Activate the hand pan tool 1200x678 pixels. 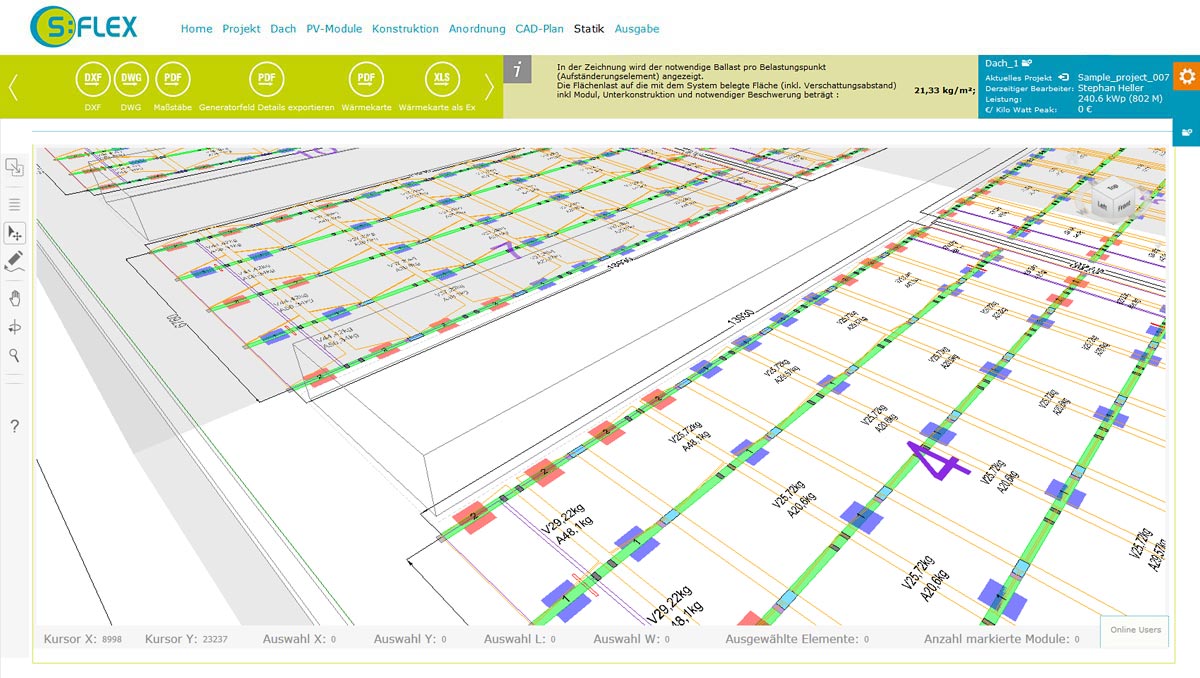(x=15, y=298)
